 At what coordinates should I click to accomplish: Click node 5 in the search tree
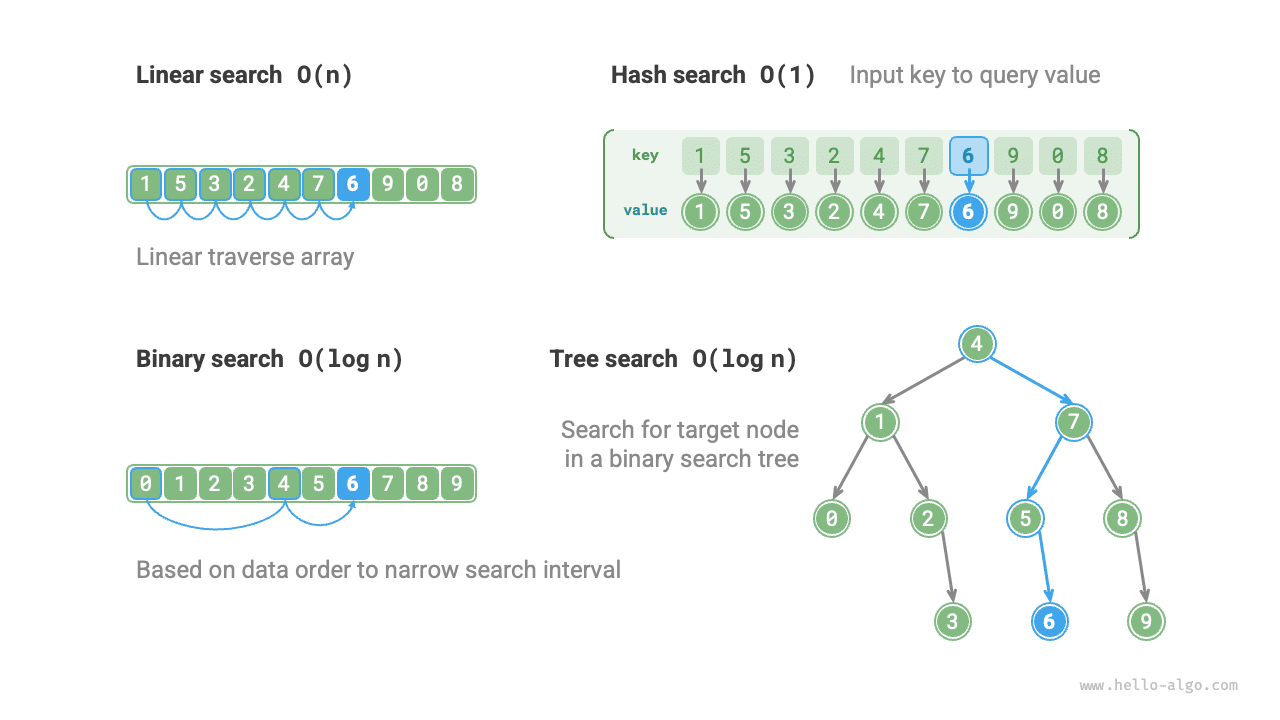pos(1026,518)
